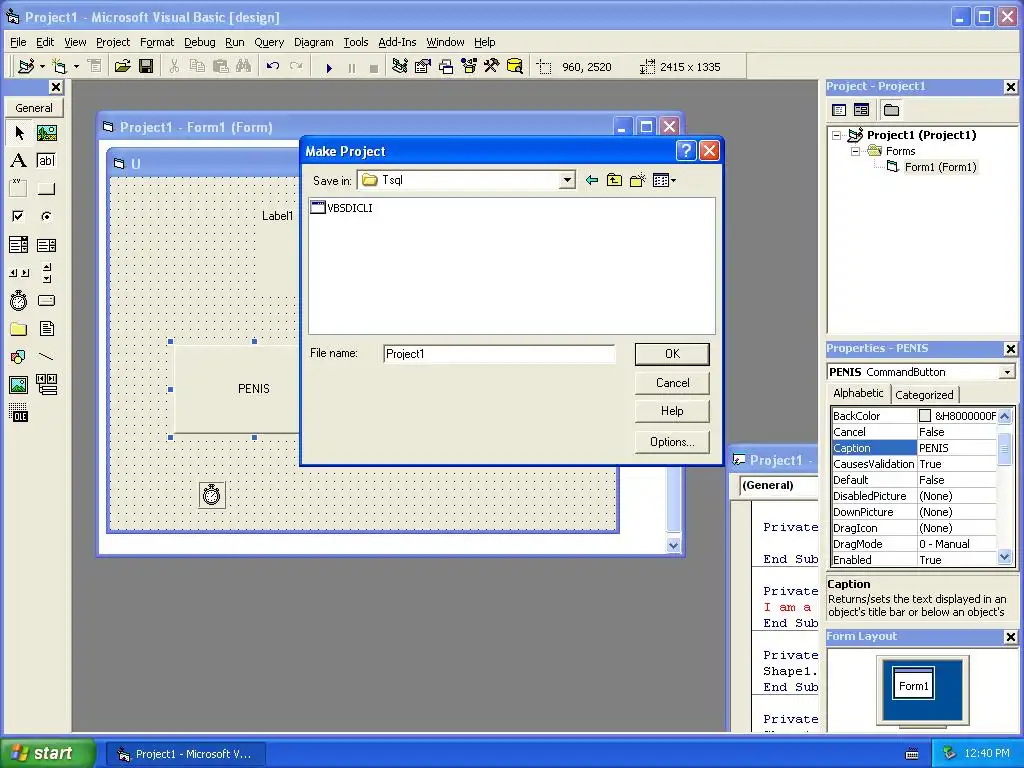1024x768 pixels.
Task: Click the Help button in dialog
Action: 672,411
